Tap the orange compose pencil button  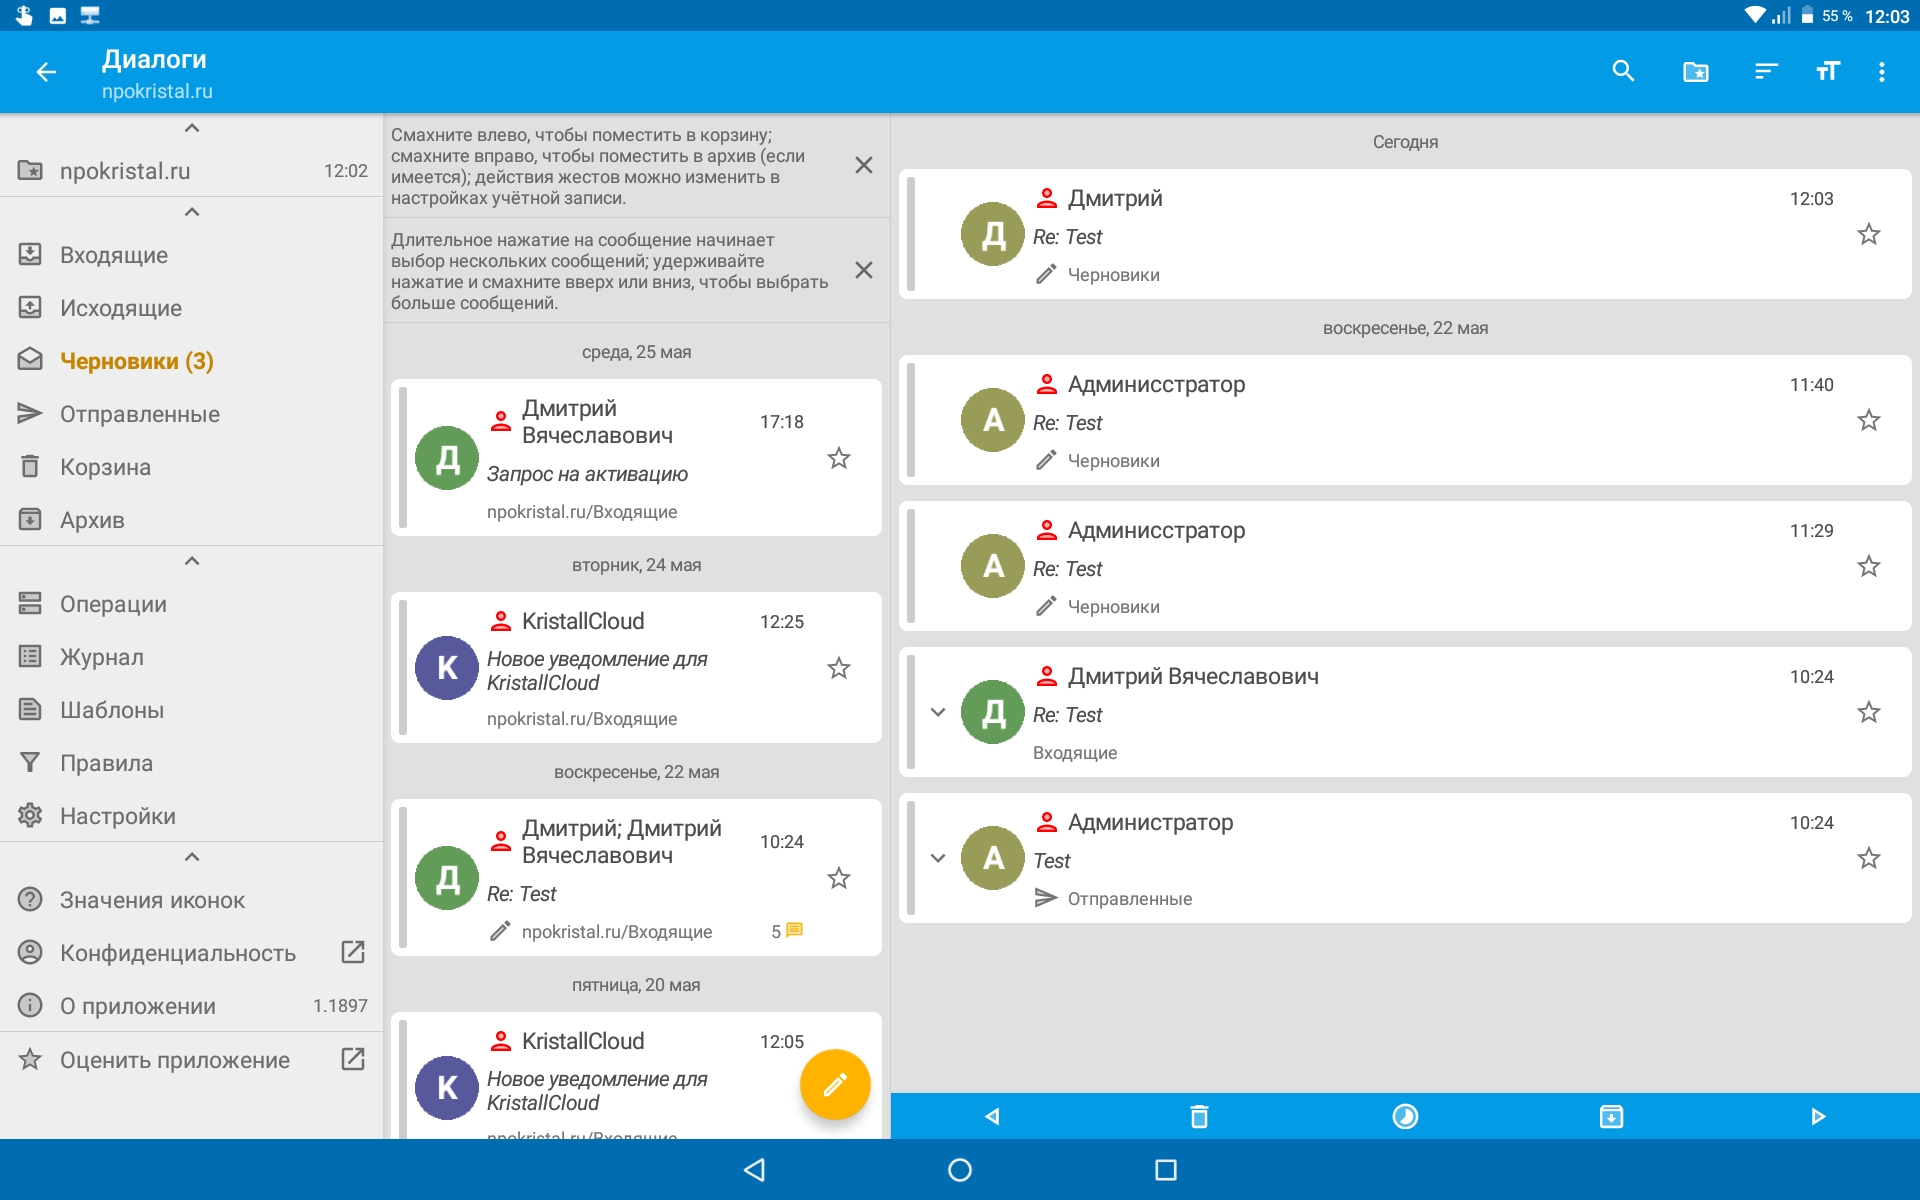click(x=835, y=1085)
